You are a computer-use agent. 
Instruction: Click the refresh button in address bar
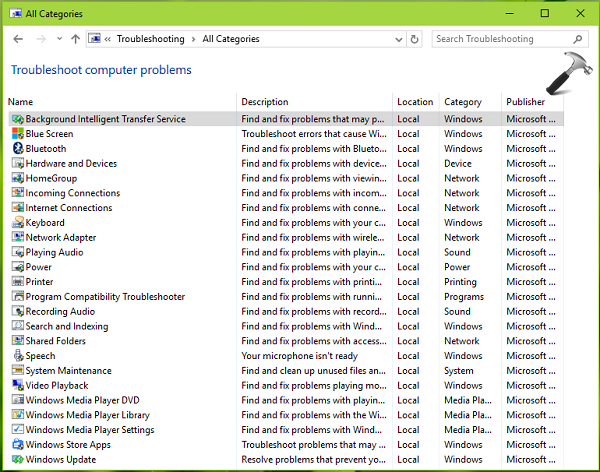415,39
